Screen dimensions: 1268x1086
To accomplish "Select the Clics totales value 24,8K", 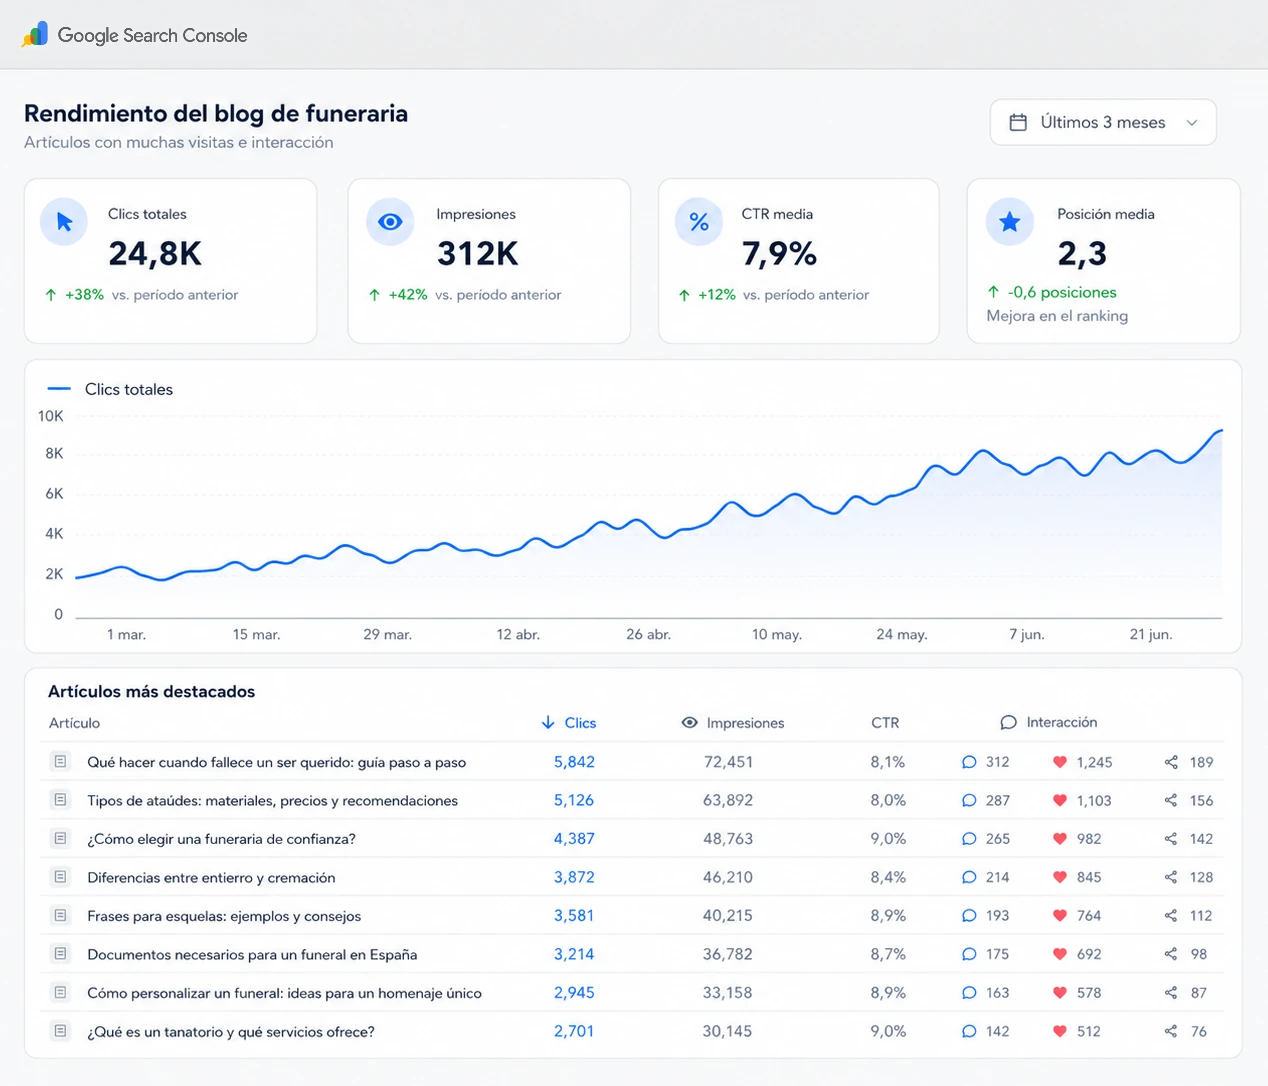I will (x=155, y=254).
